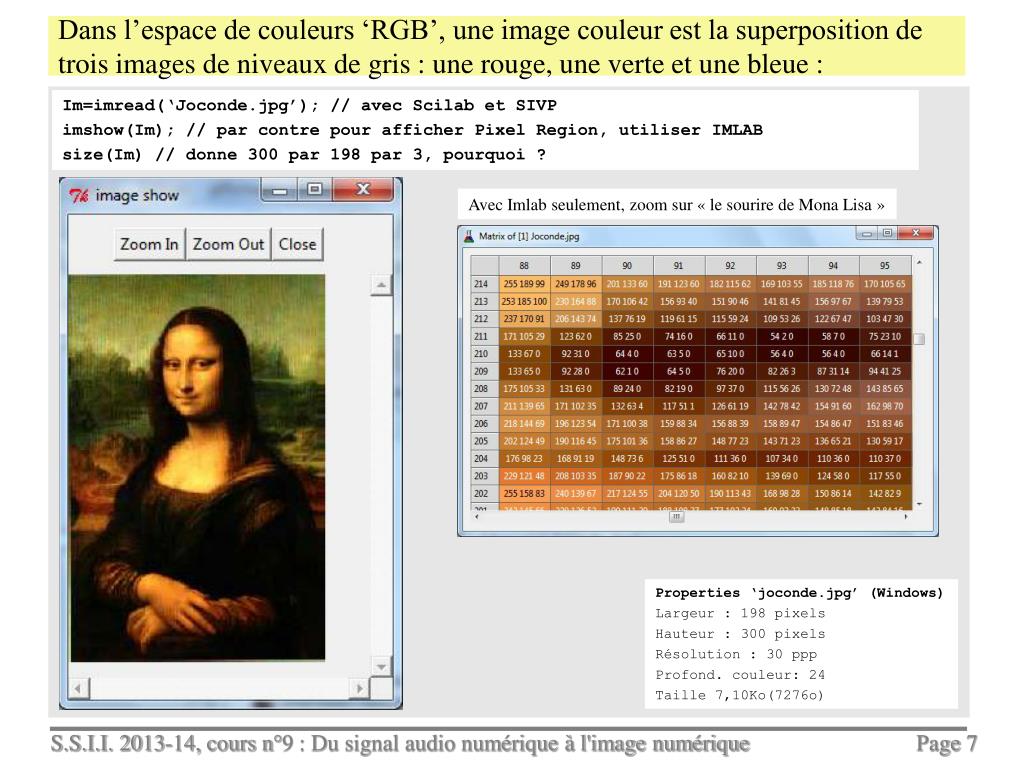Click the cell '253 185 100'
This screenshot has height=768, width=1024.
(524, 302)
